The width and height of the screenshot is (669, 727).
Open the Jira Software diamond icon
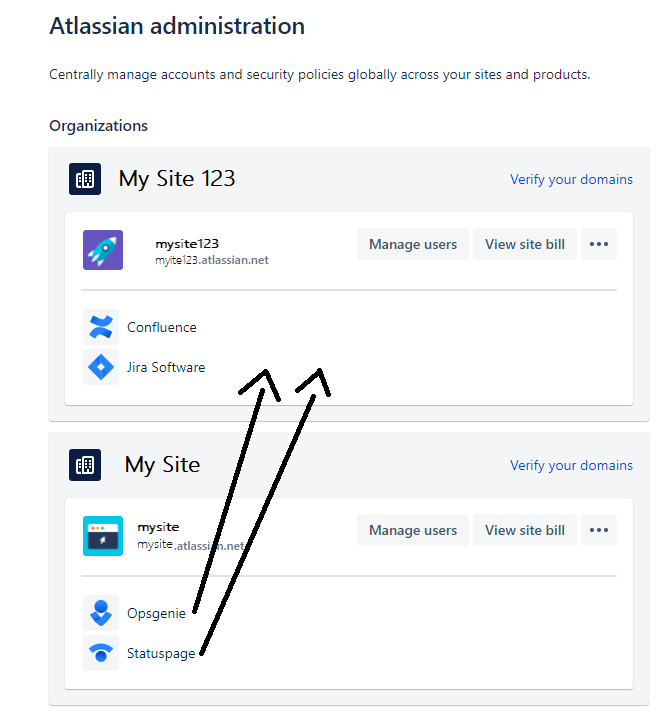point(101,367)
